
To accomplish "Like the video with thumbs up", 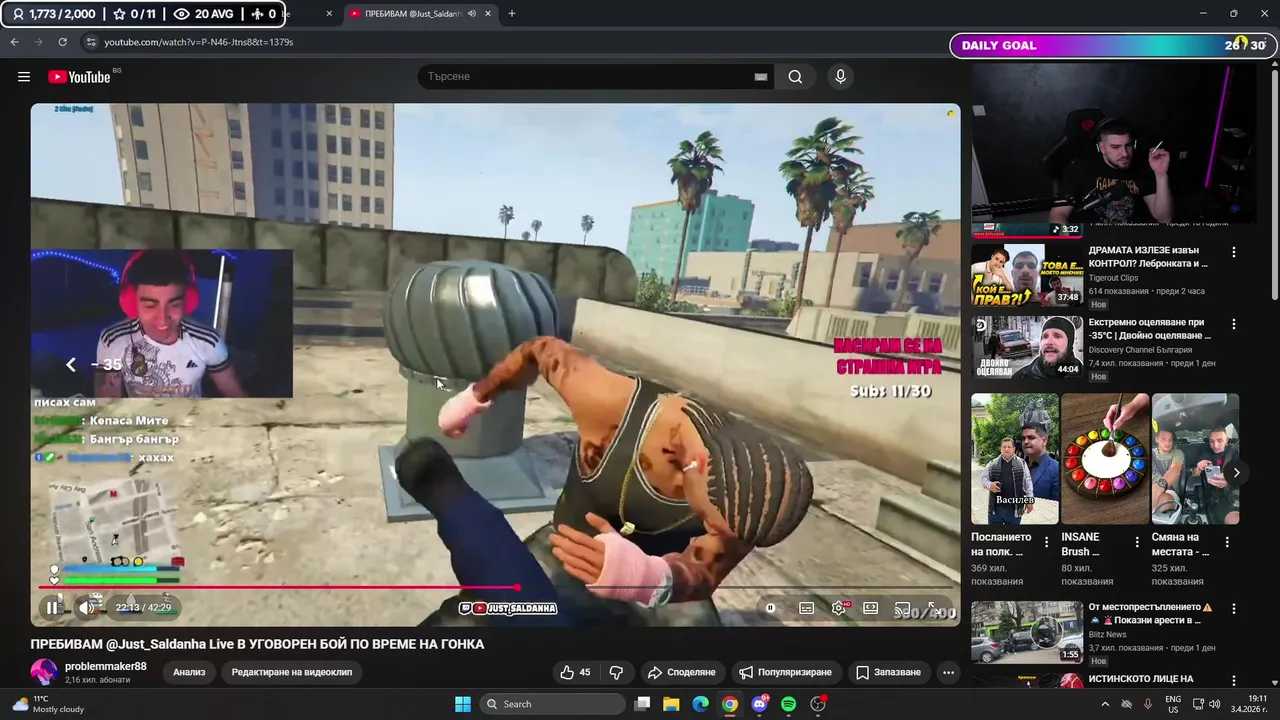I will (575, 673).
